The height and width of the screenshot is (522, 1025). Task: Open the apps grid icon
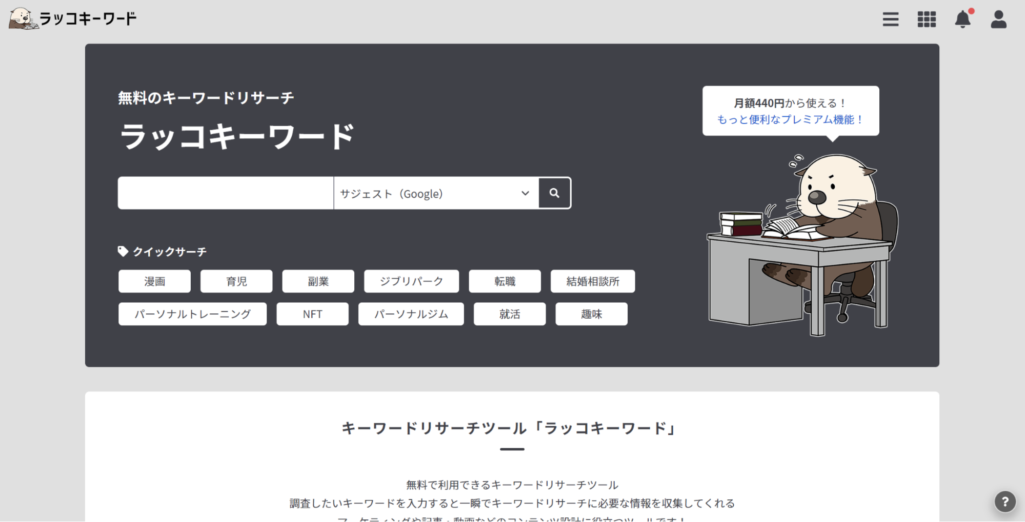[926, 19]
